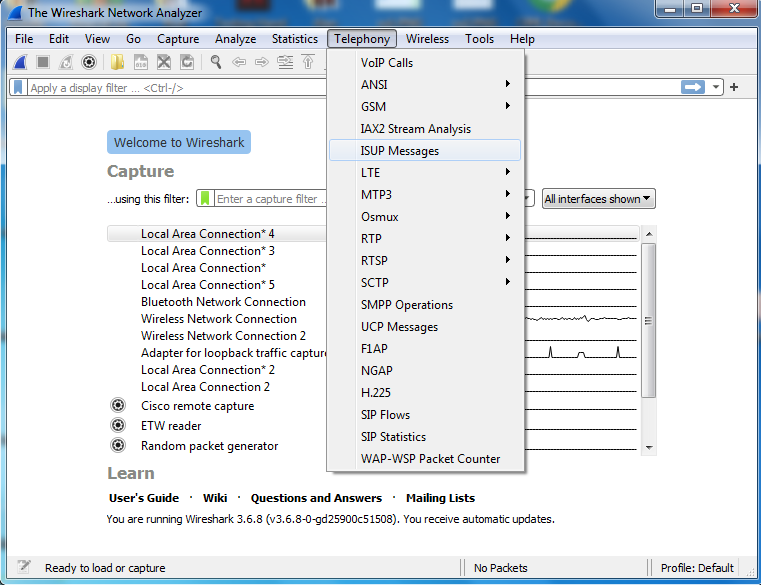Click the save capture file icon
Screen dimensions: 761x585
pos(141,62)
